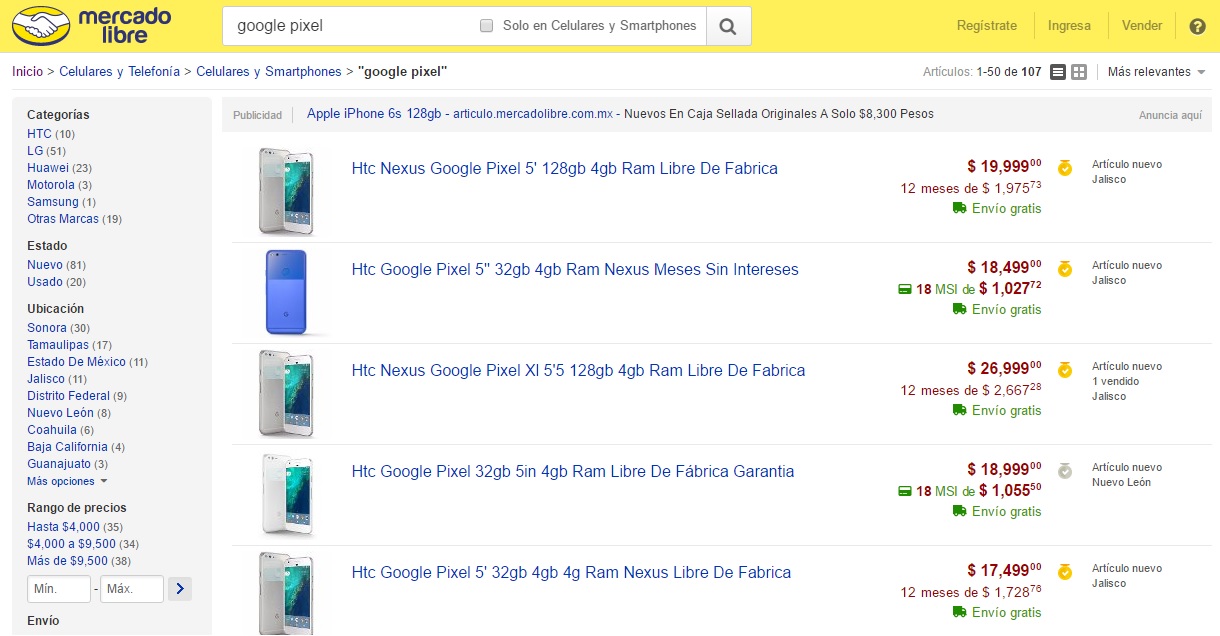Open Htc Google Pixel 5'' 32gb Meses listing
This screenshot has width=1220, height=636.
pyautogui.click(x=575, y=269)
